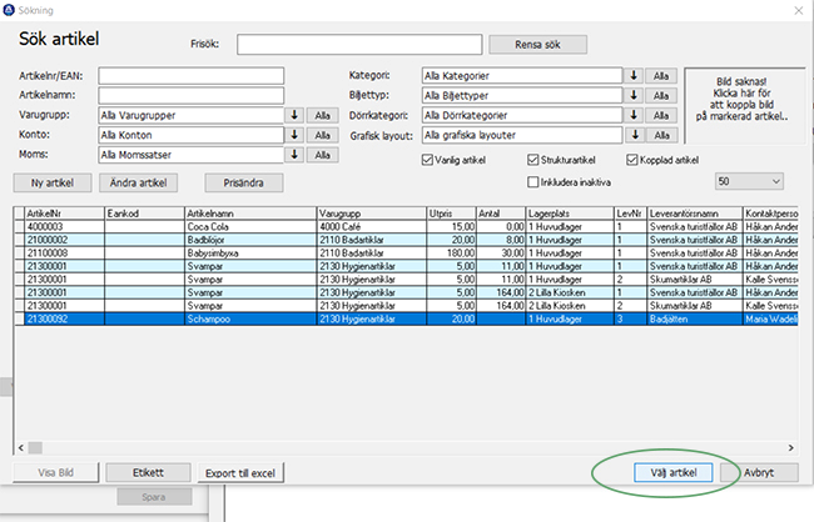
Task: Open the Moms dropdown arrow
Action: (294, 155)
